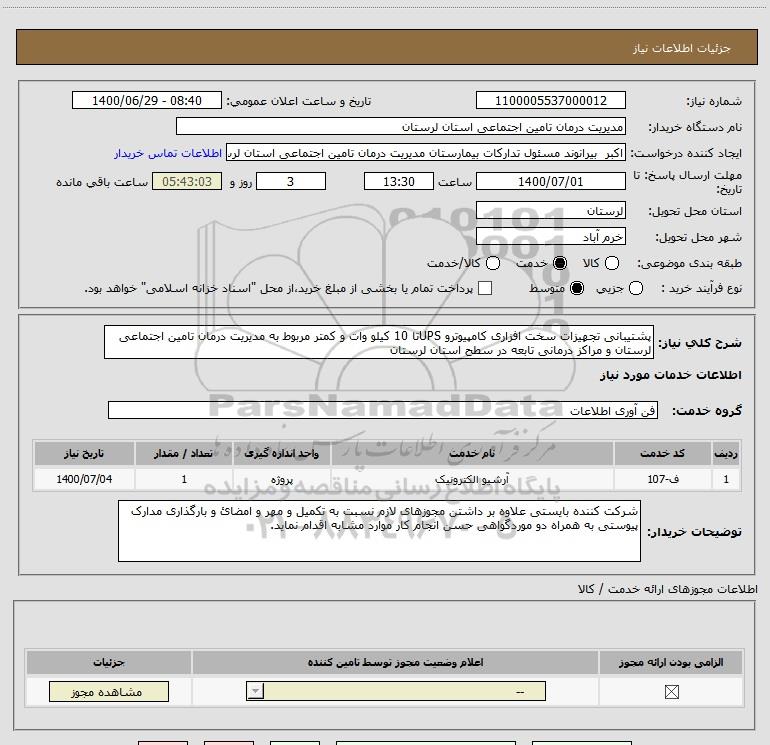
Task: Click the ردیف column header
Action: click(x=726, y=453)
